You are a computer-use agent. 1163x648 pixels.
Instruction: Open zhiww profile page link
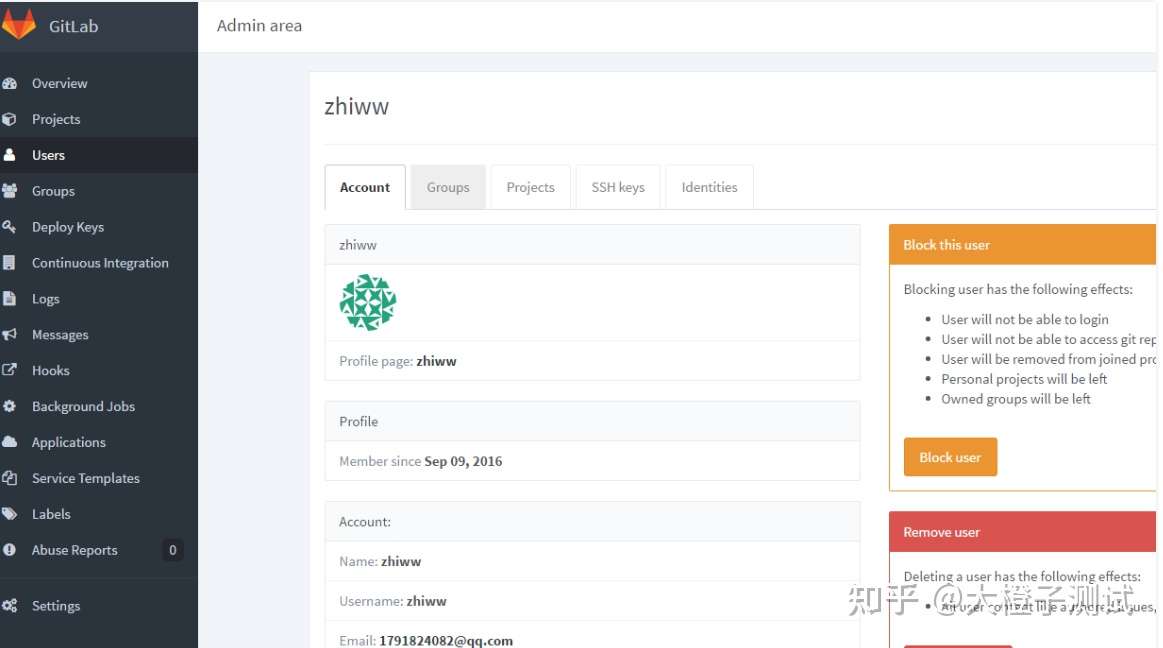tap(436, 361)
